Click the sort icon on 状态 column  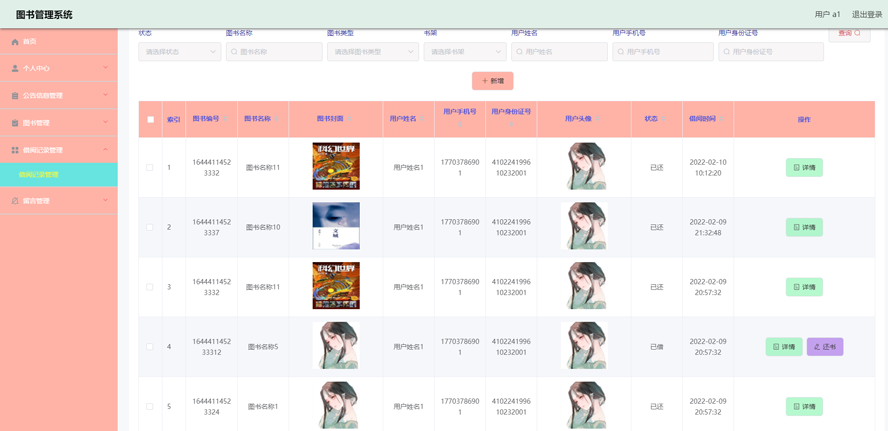pyautogui.click(x=662, y=119)
